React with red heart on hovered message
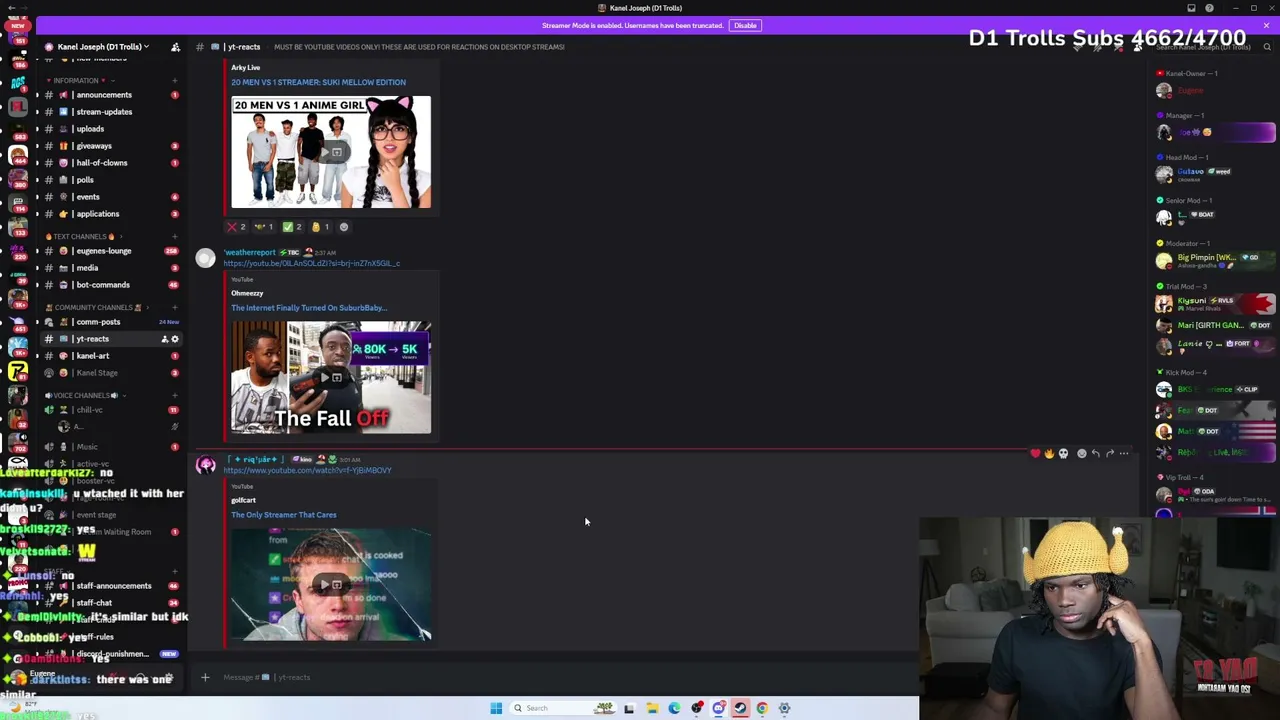Viewport: 1280px width, 720px height. click(1035, 454)
